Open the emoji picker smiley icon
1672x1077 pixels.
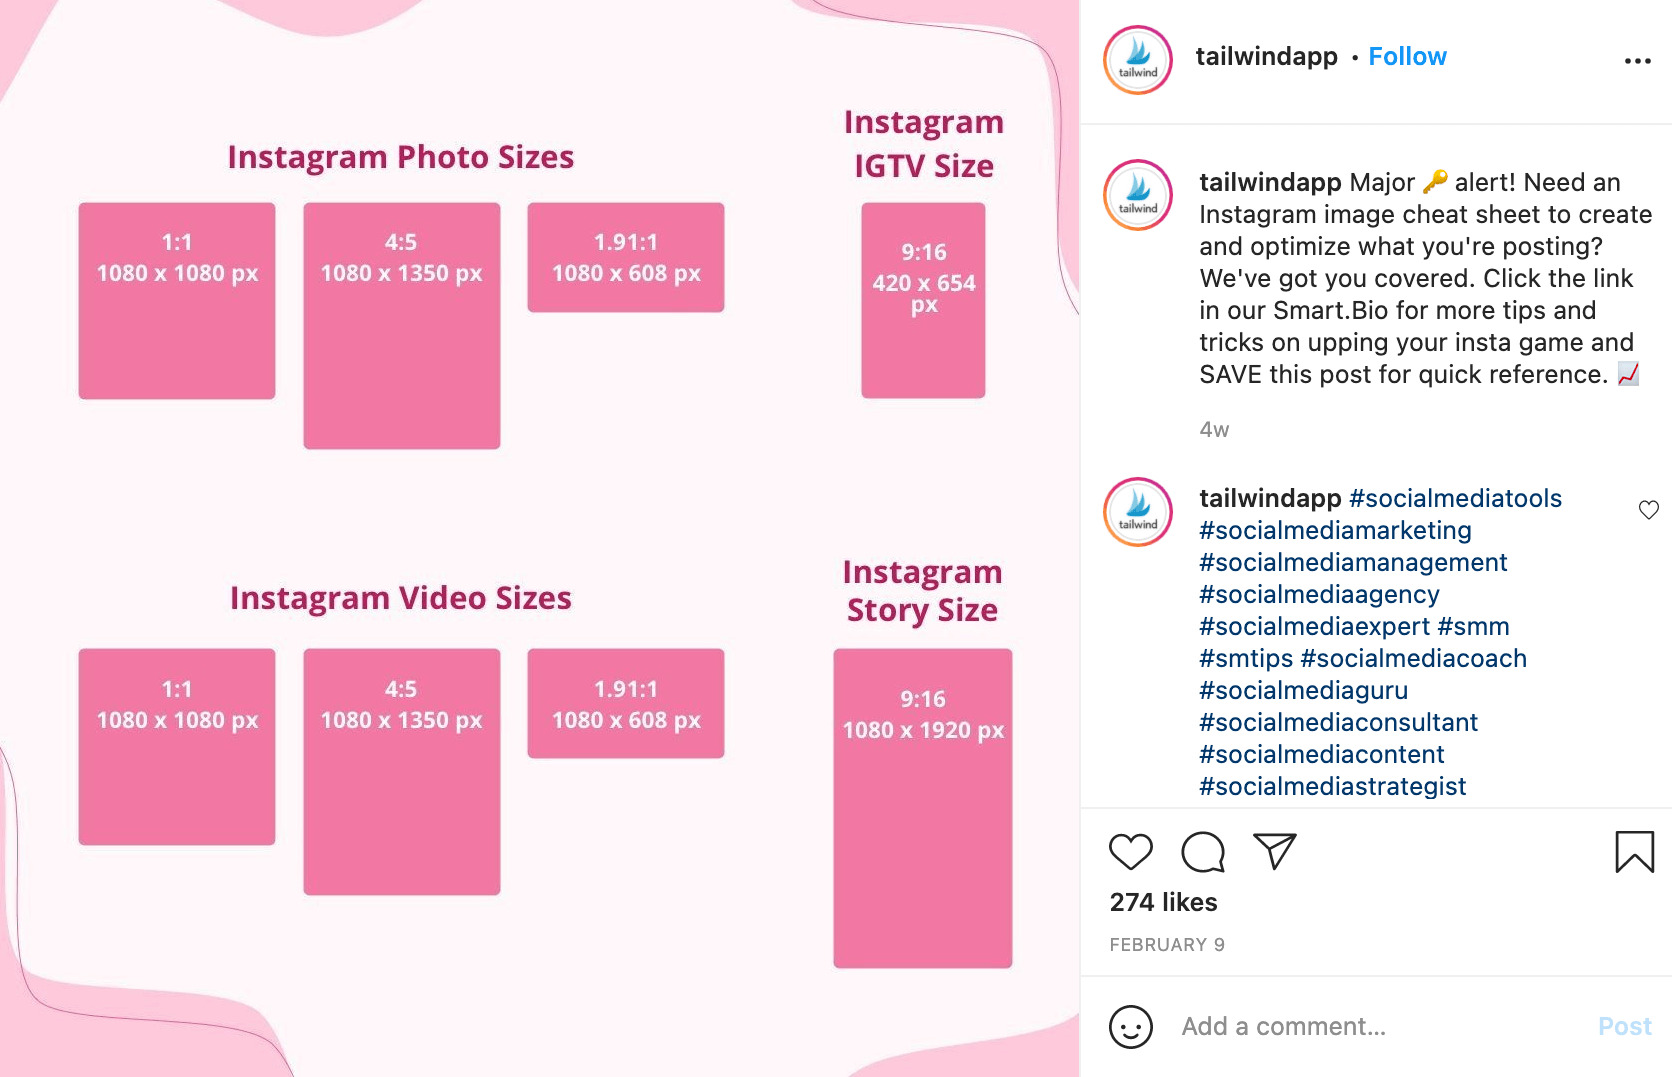tap(1131, 1027)
